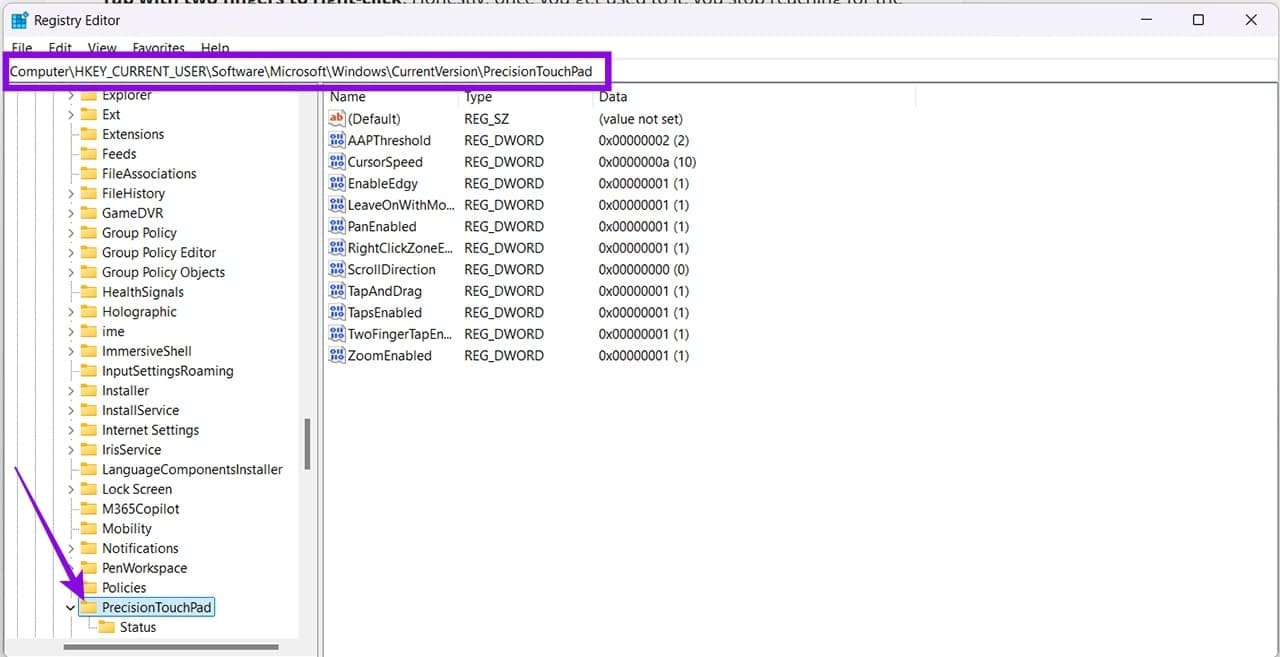Collapse the PrecisionTouchPad key

click(x=71, y=607)
